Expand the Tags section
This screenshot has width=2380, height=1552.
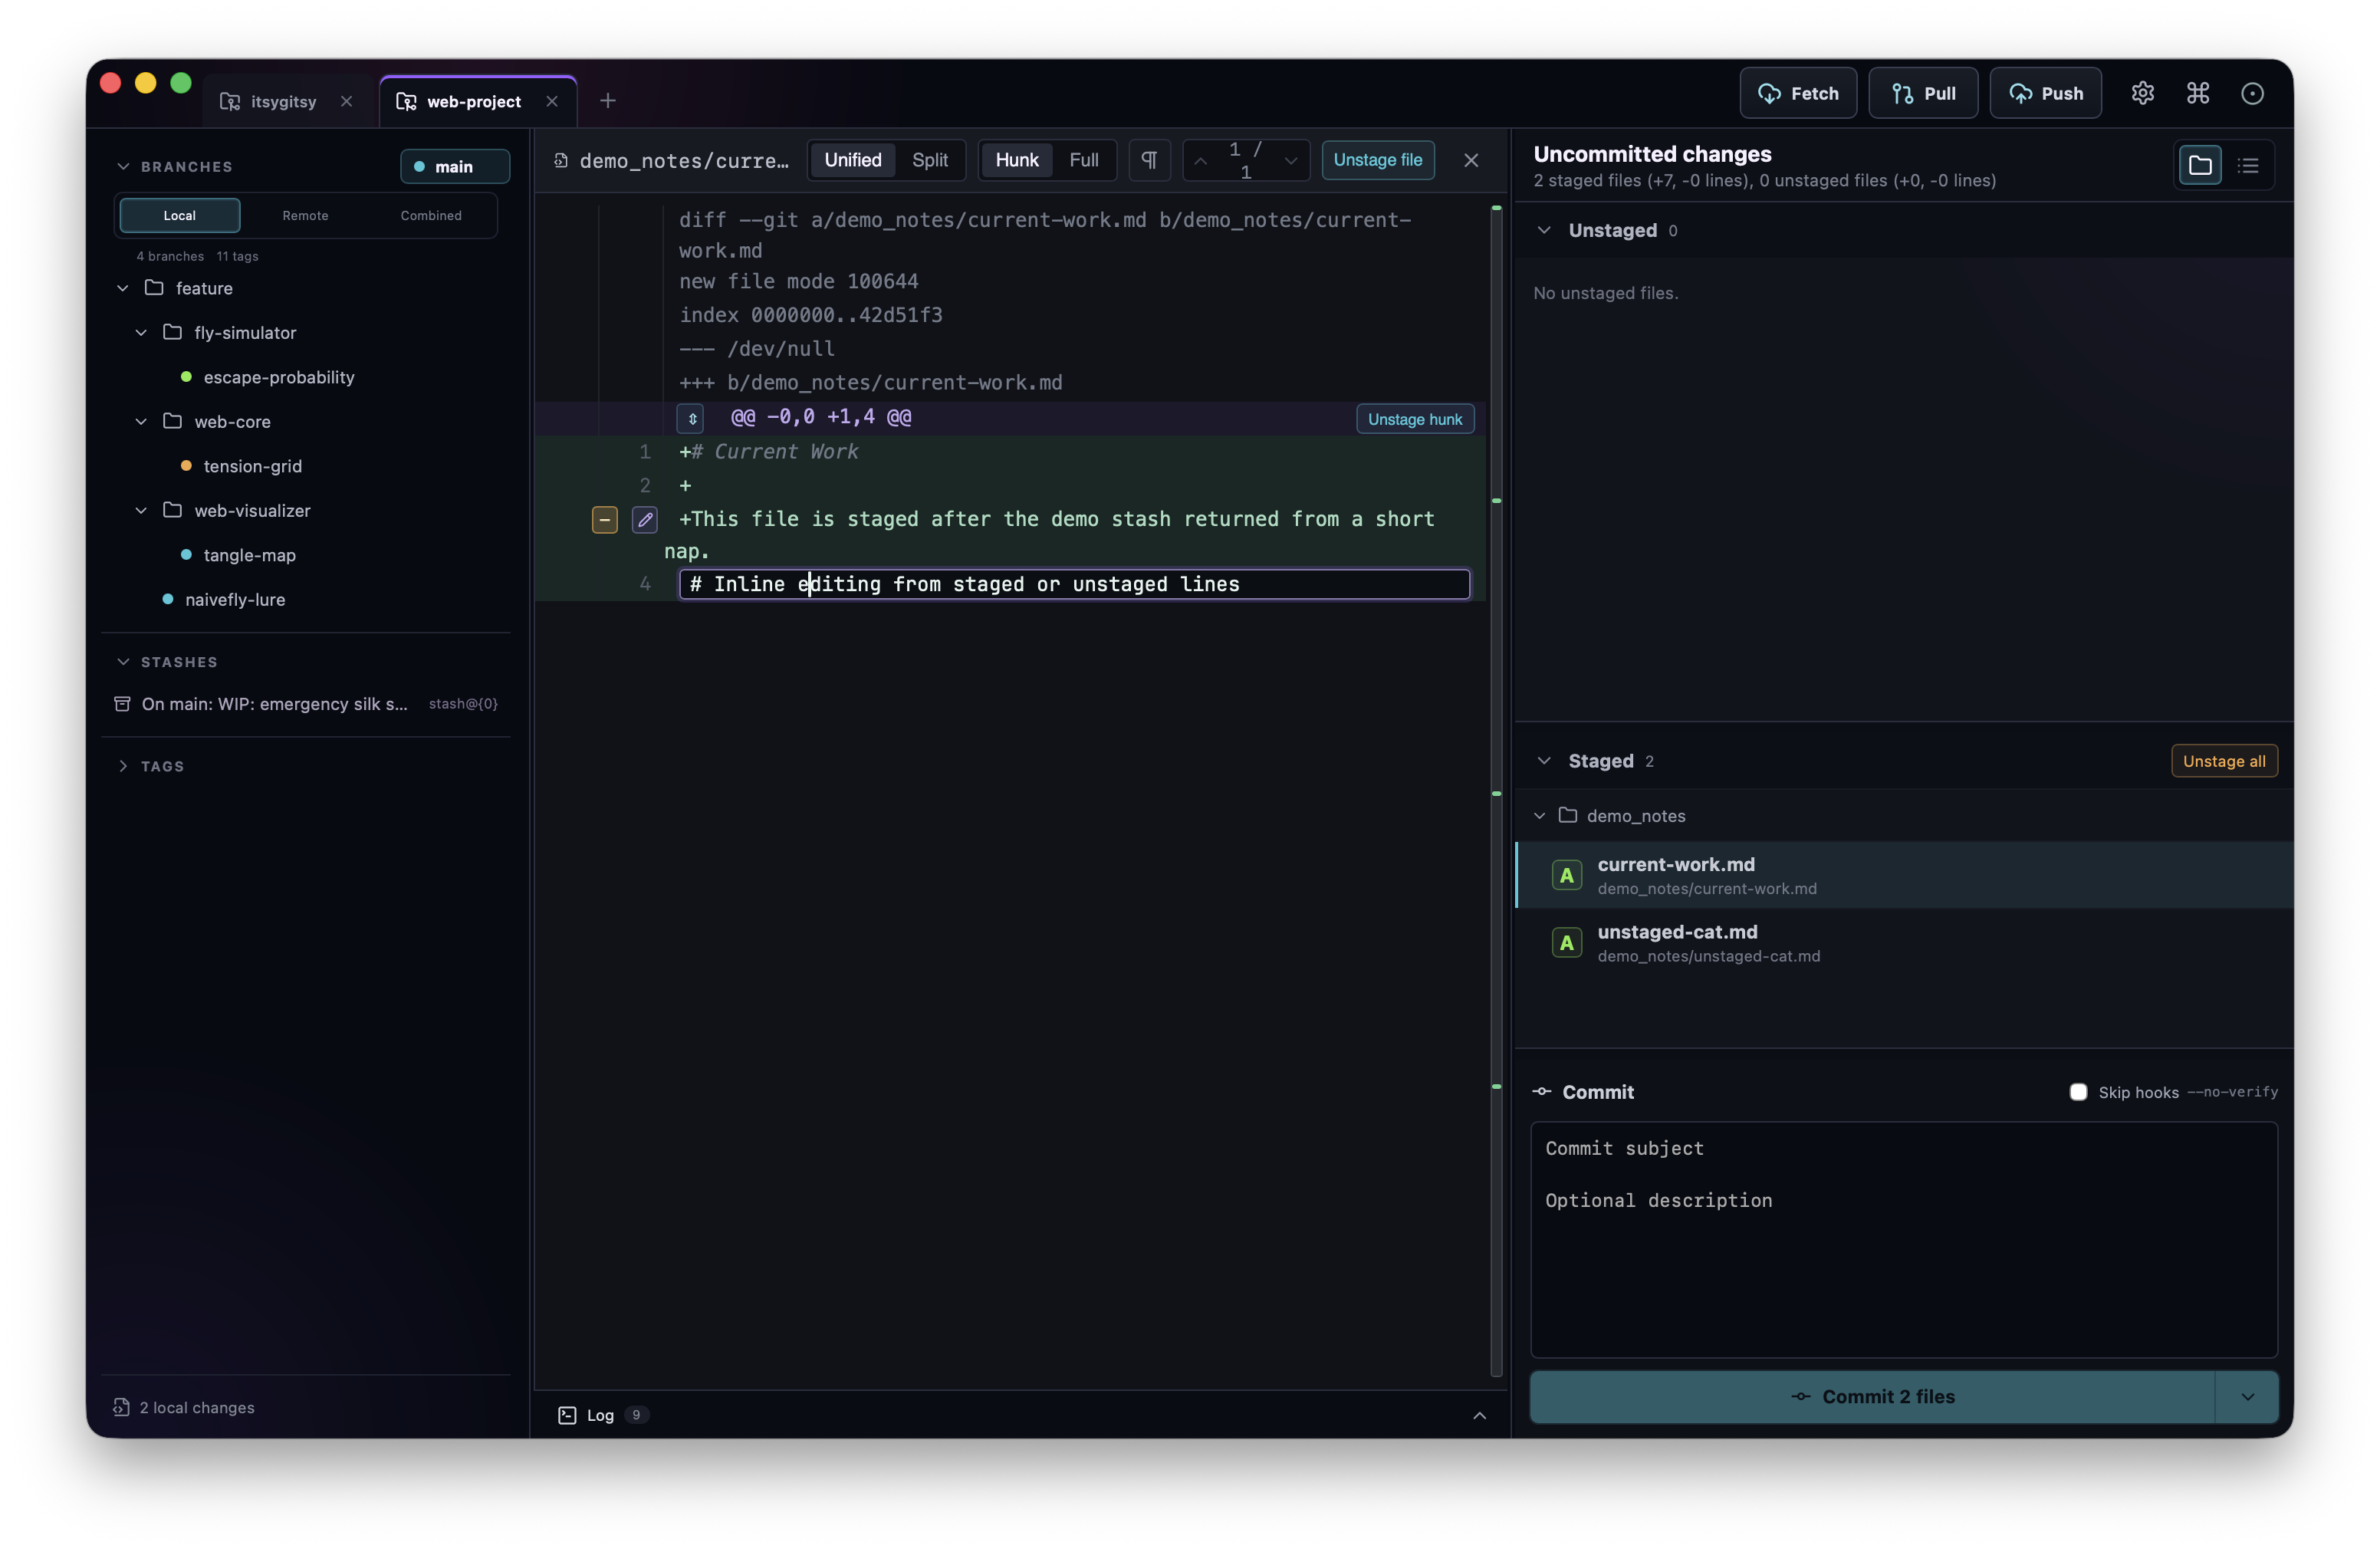click(x=123, y=766)
